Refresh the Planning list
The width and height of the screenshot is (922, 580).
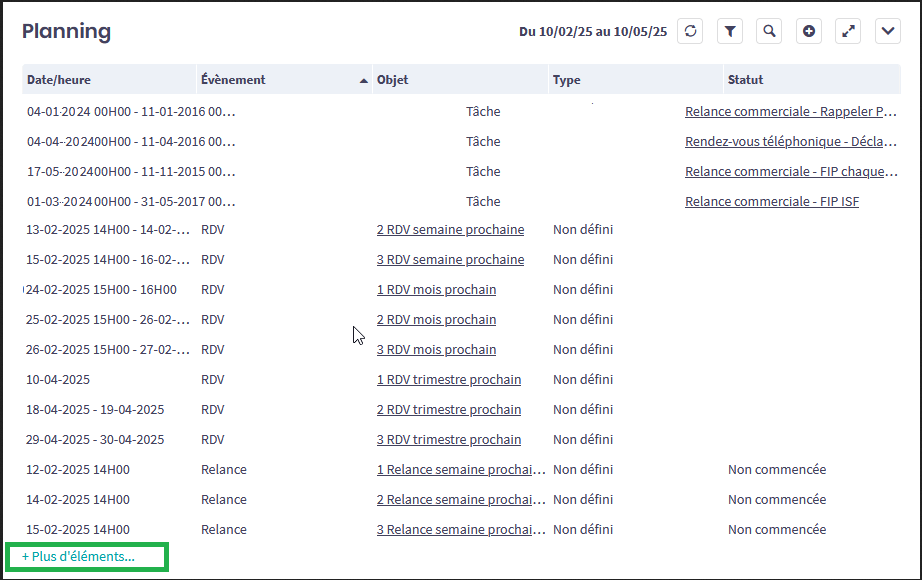point(690,32)
